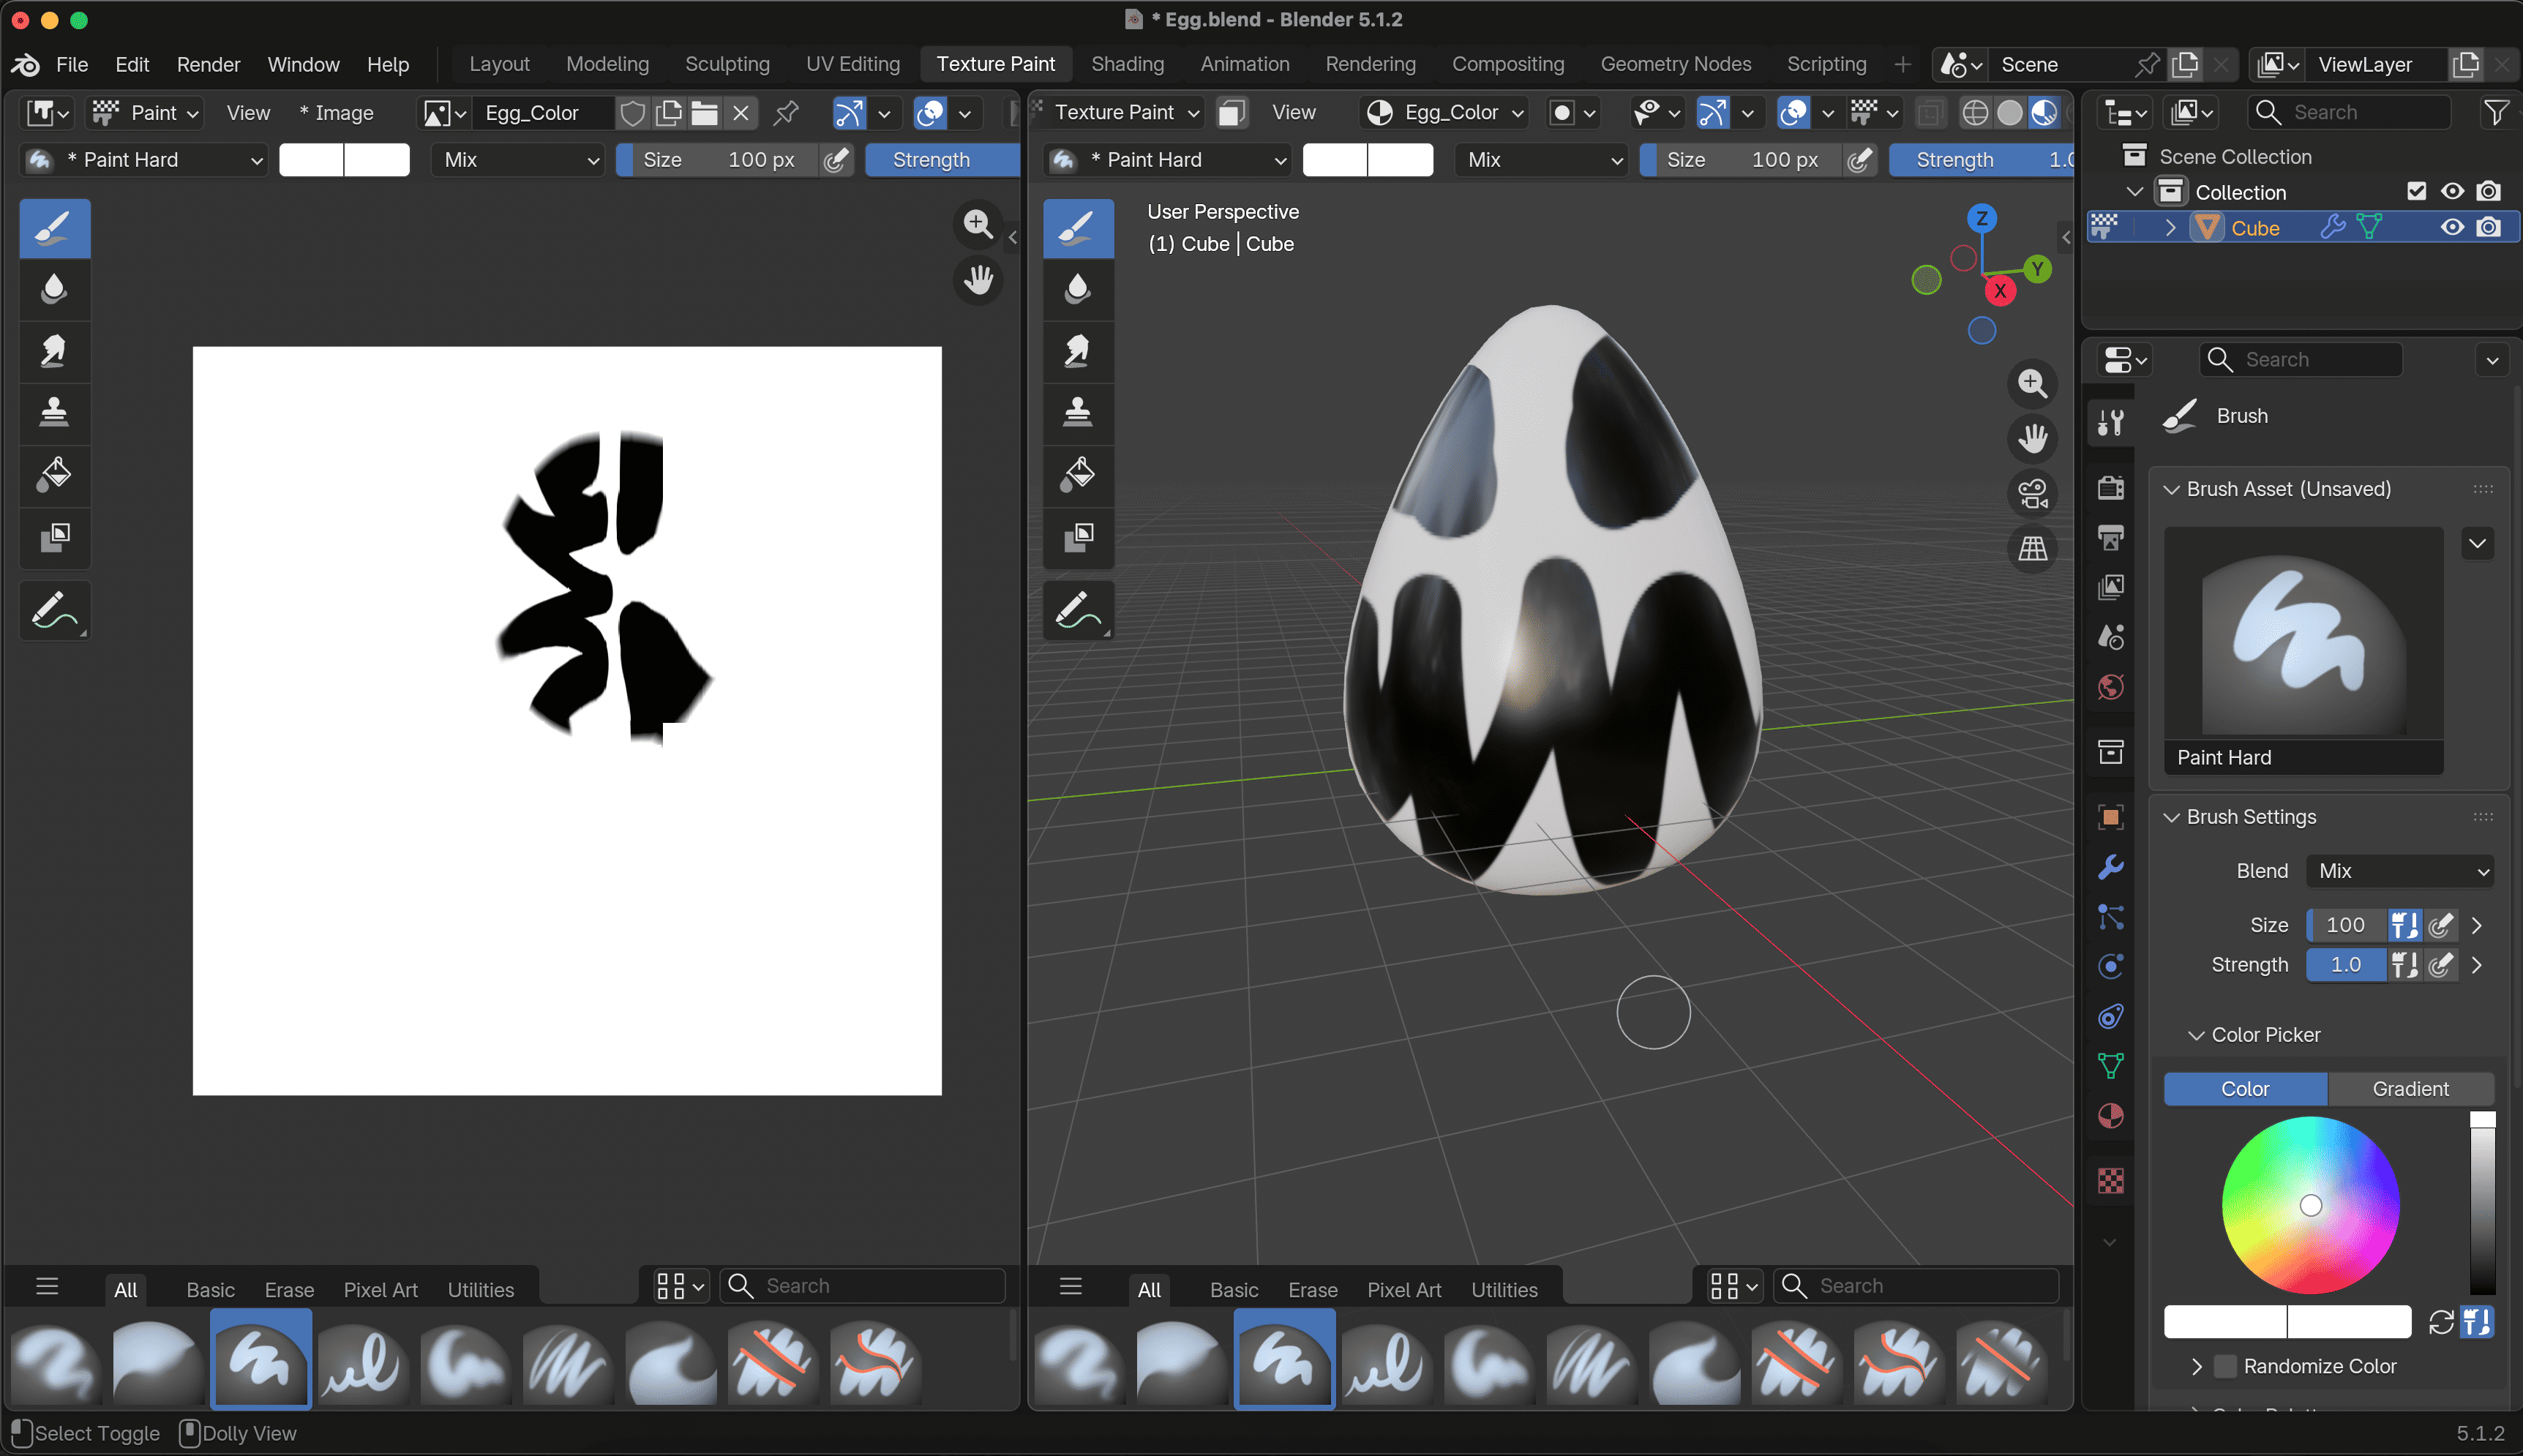Click zoom icon in 3D viewport

(x=2032, y=383)
